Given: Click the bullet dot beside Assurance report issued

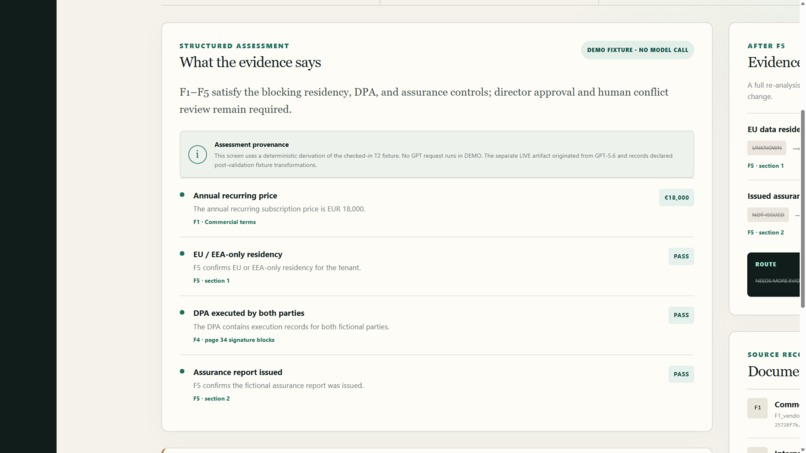Looking at the screenshot, I should tap(182, 371).
